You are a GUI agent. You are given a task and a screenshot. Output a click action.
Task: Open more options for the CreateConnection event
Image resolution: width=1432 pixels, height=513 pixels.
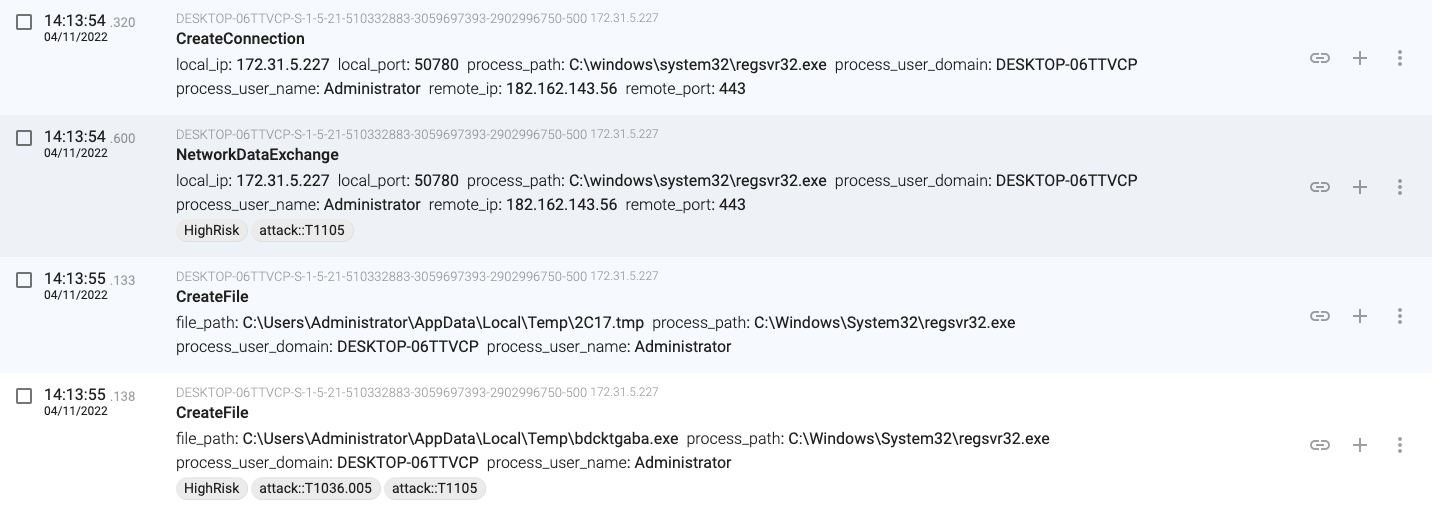pyautogui.click(x=1400, y=58)
